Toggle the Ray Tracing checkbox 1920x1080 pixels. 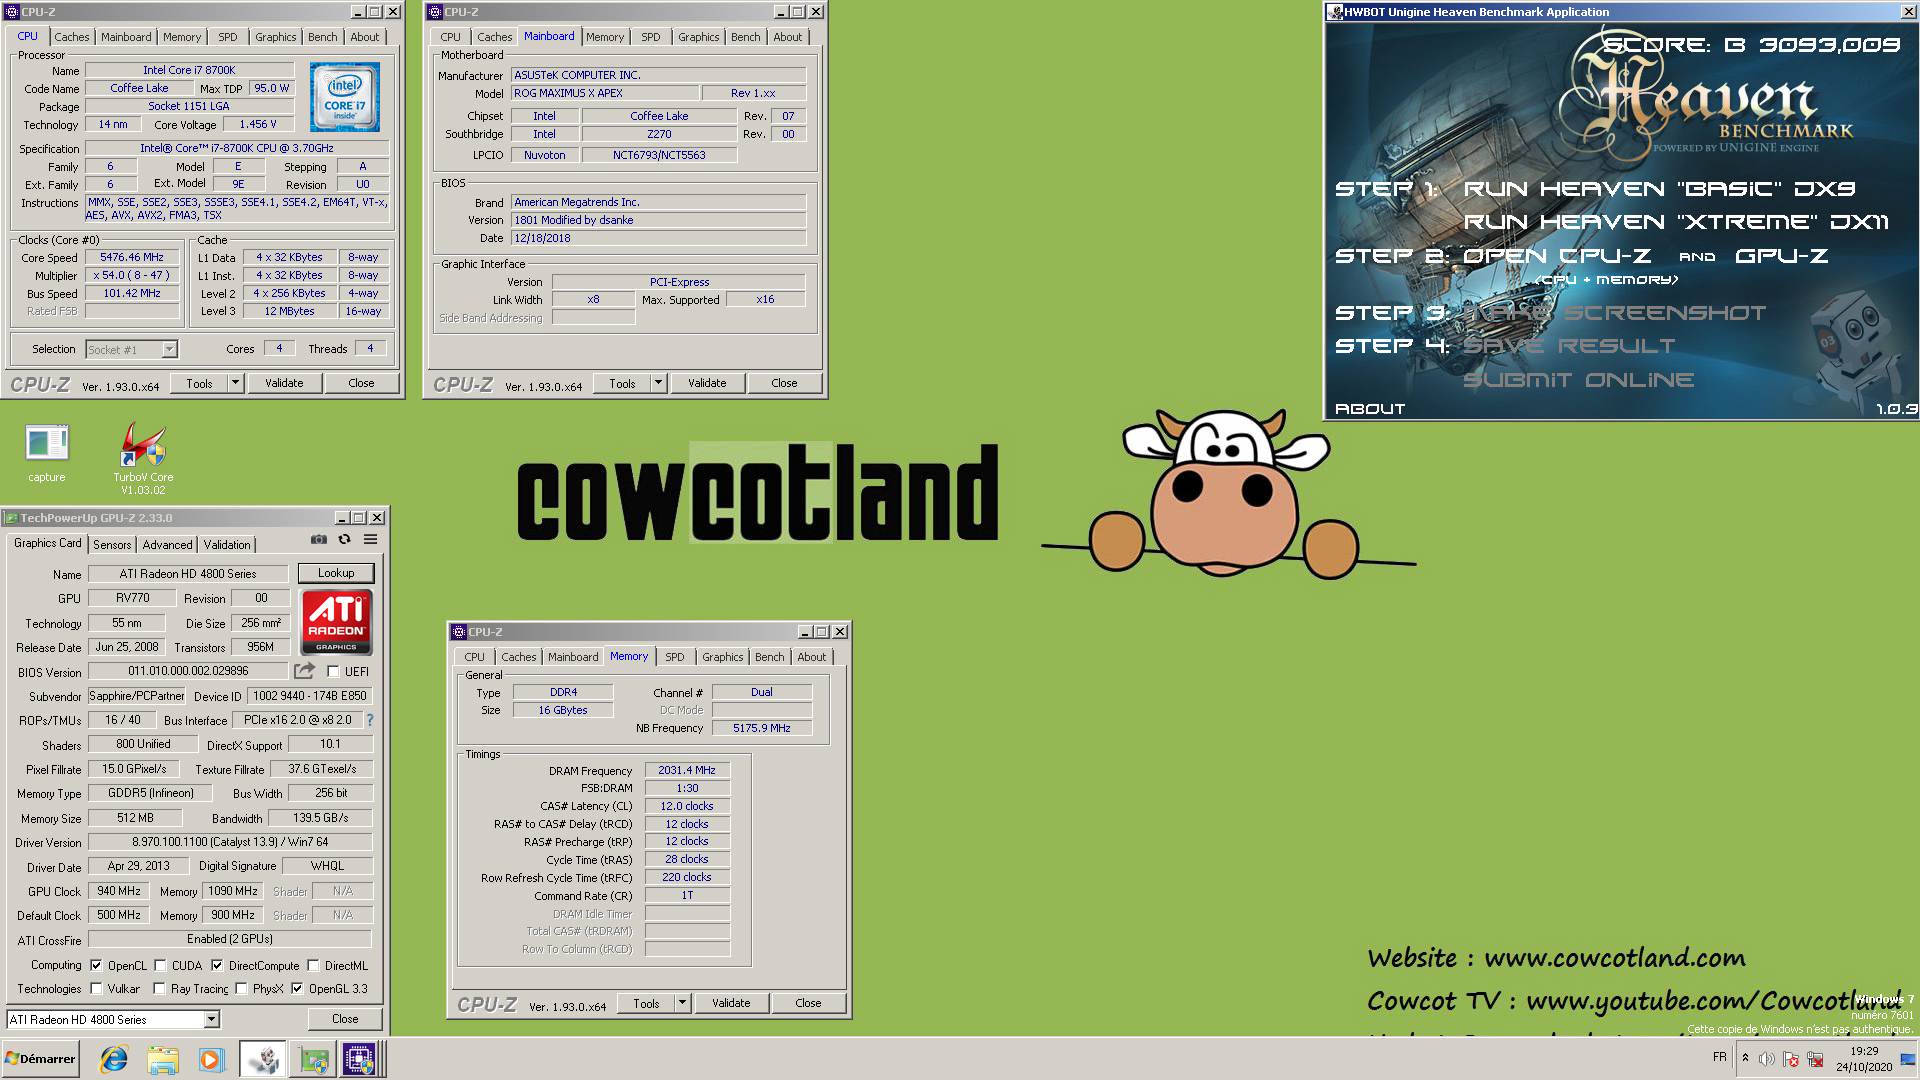coord(159,989)
